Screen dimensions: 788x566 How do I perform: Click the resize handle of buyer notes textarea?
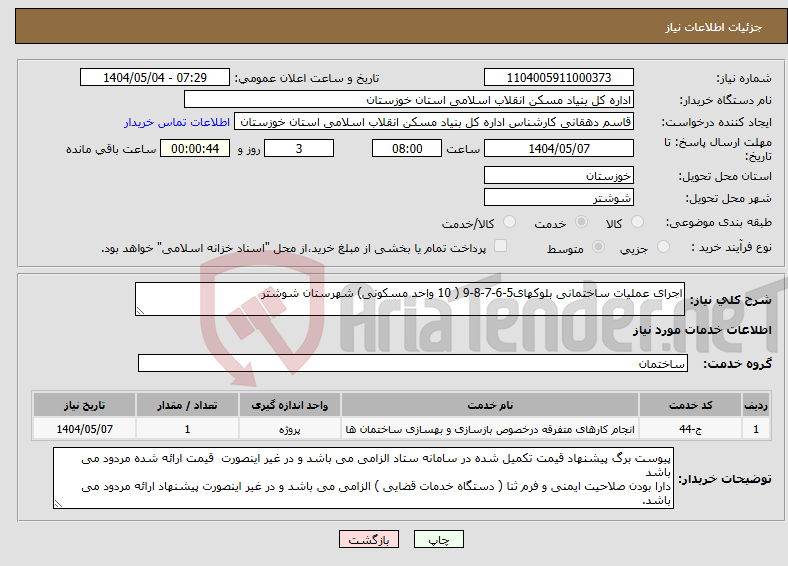tap(58, 504)
